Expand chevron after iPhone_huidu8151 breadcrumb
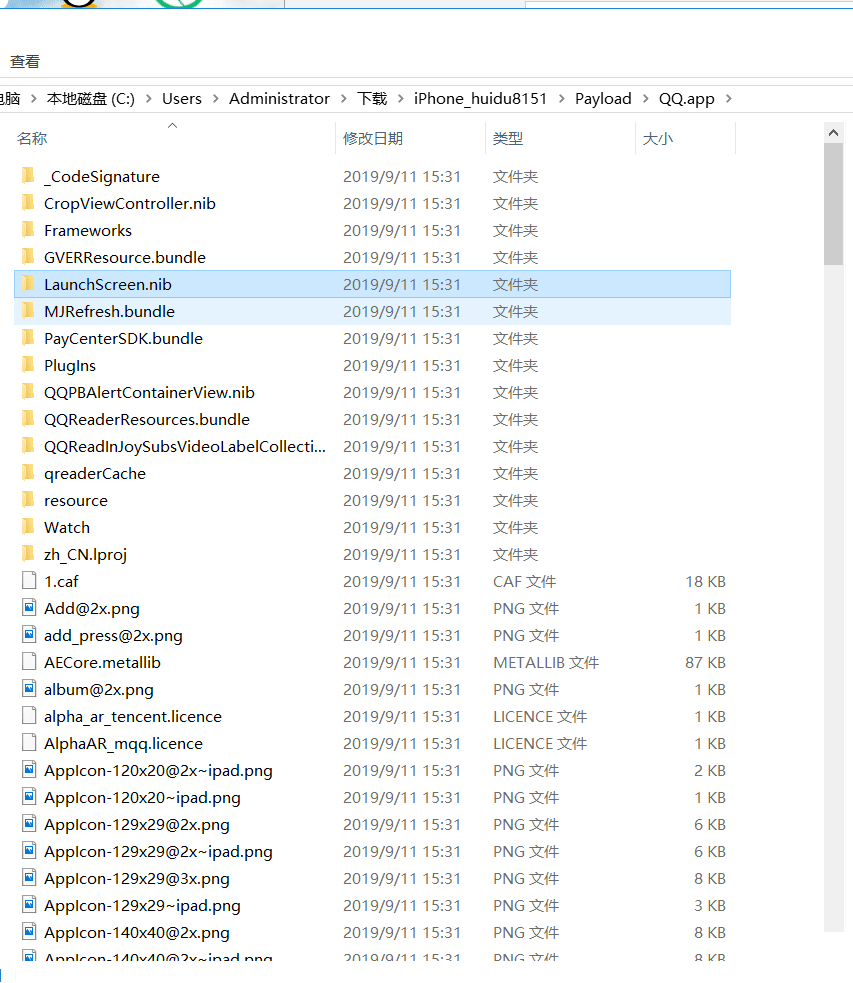The width and height of the screenshot is (853, 983). point(562,98)
